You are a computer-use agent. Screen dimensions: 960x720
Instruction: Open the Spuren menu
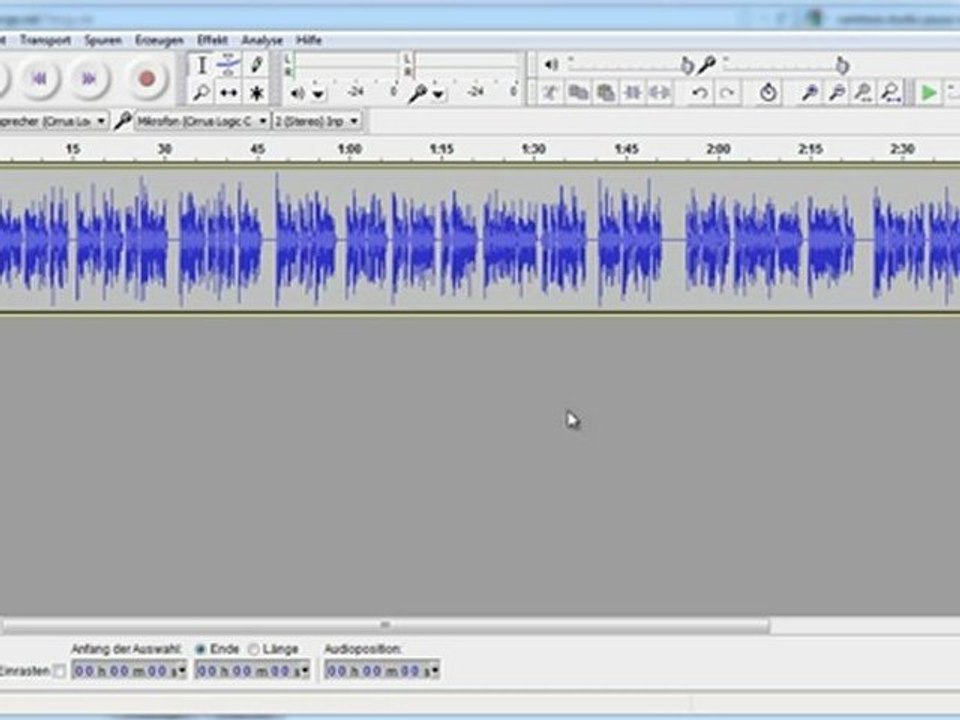[103, 40]
